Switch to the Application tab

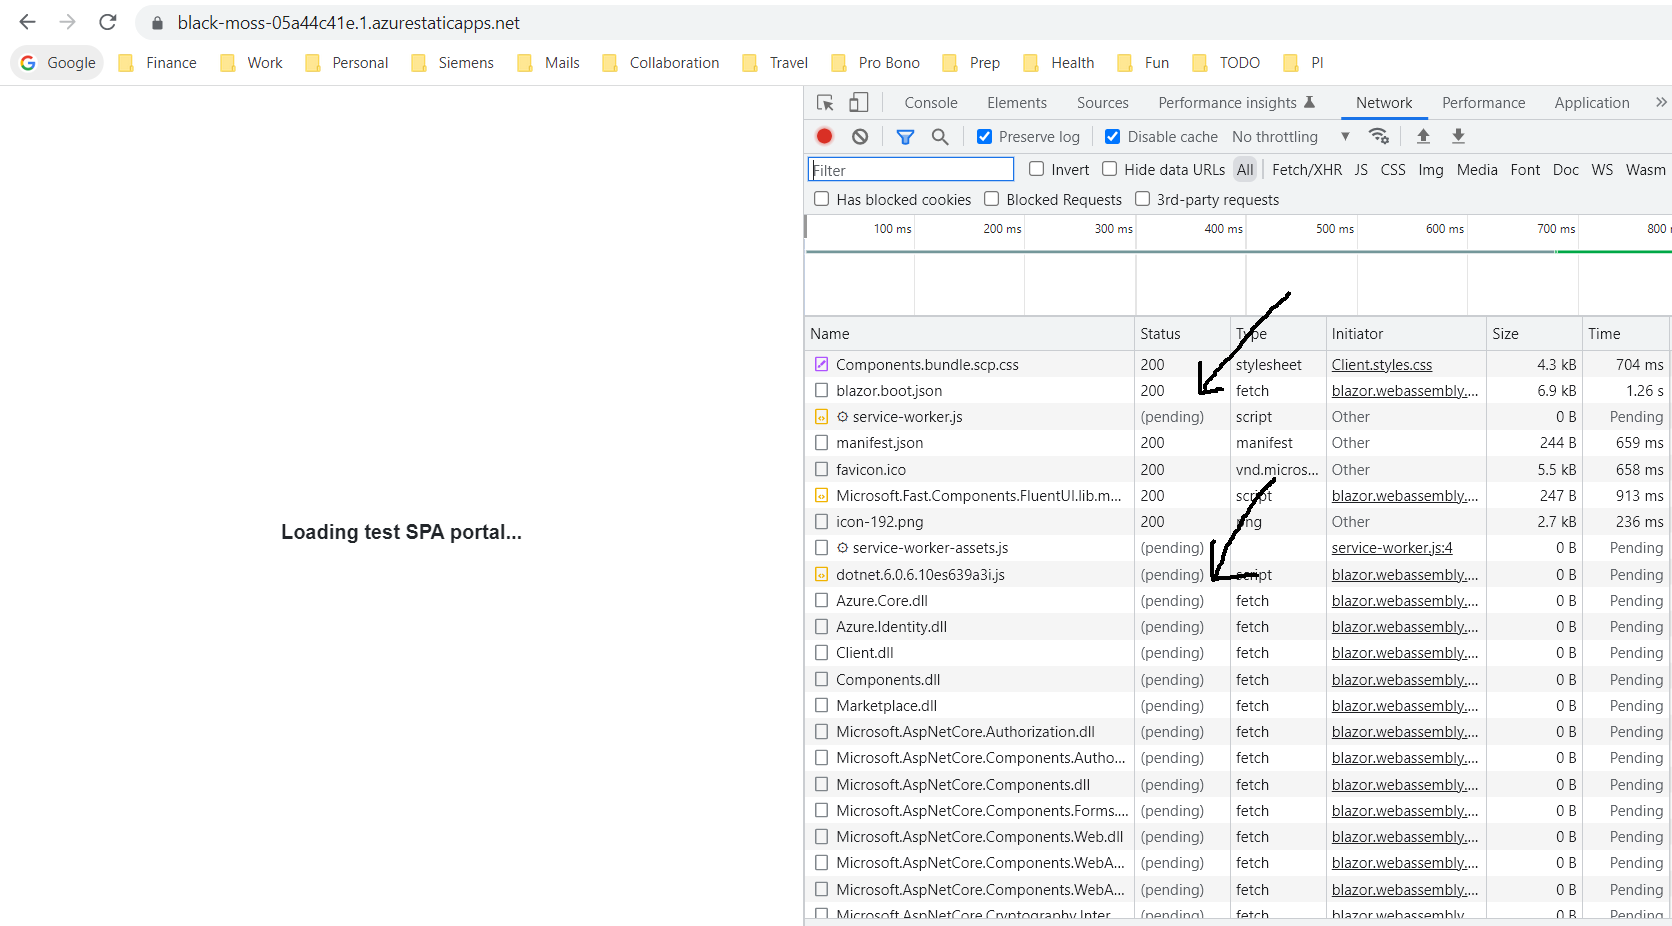pos(1591,102)
